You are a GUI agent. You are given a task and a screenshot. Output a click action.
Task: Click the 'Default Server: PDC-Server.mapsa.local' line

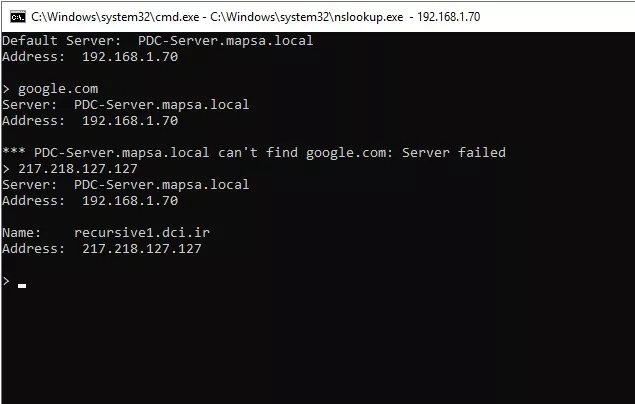pos(158,40)
